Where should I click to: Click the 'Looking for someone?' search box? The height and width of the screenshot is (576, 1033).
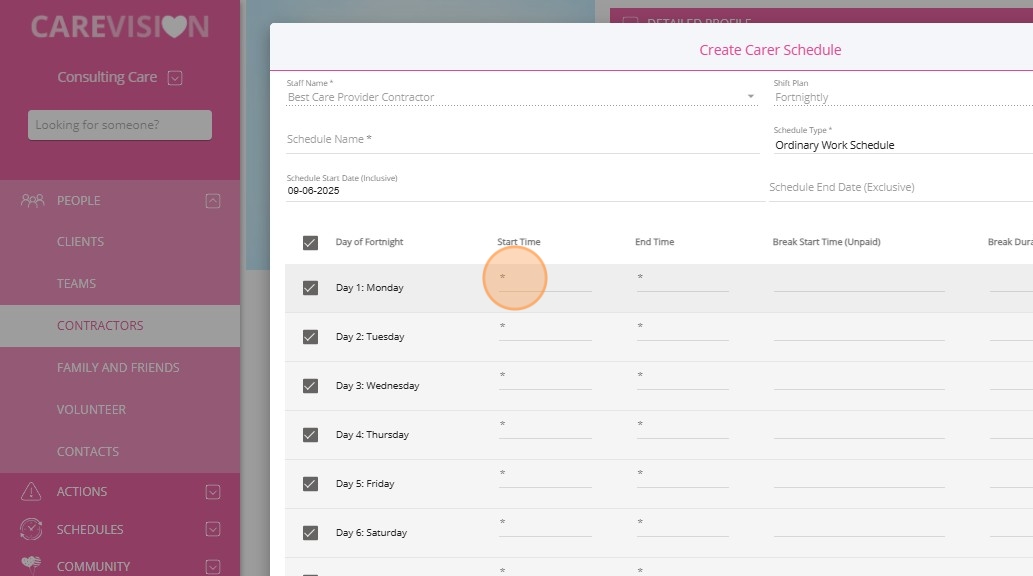pos(120,125)
